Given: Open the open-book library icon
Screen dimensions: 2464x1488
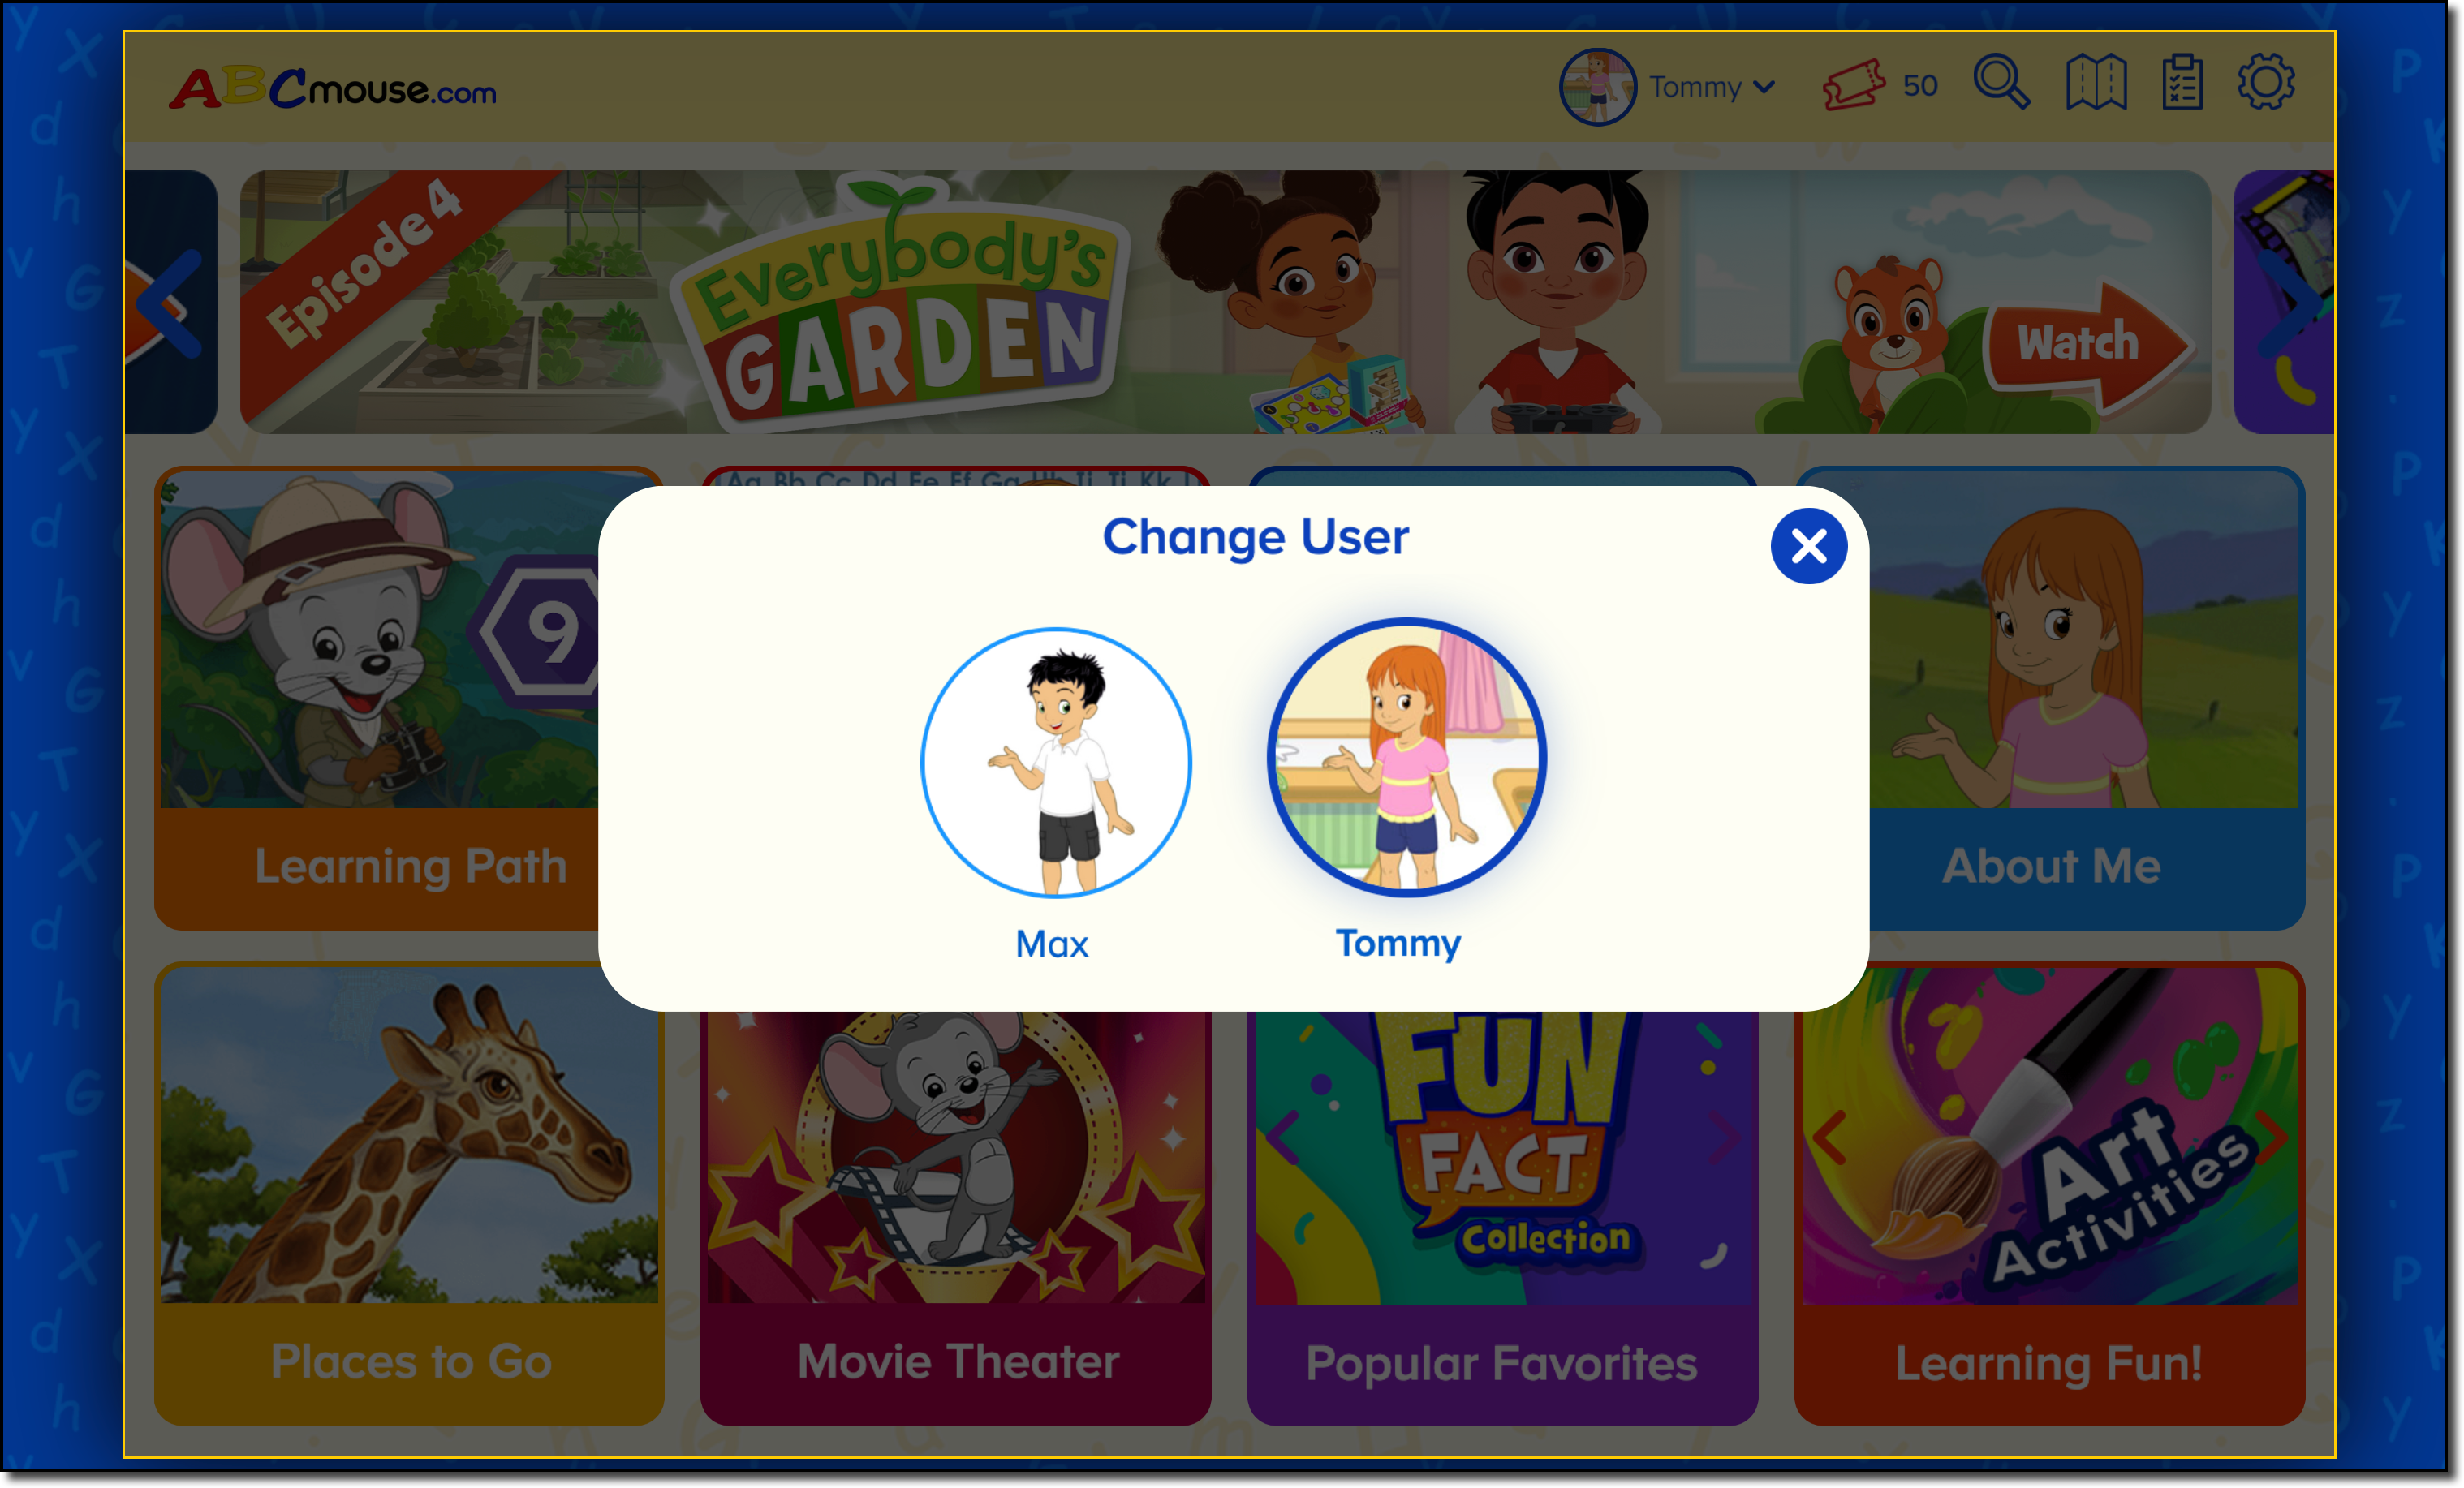Looking at the screenshot, I should pyautogui.click(x=2096, y=83).
